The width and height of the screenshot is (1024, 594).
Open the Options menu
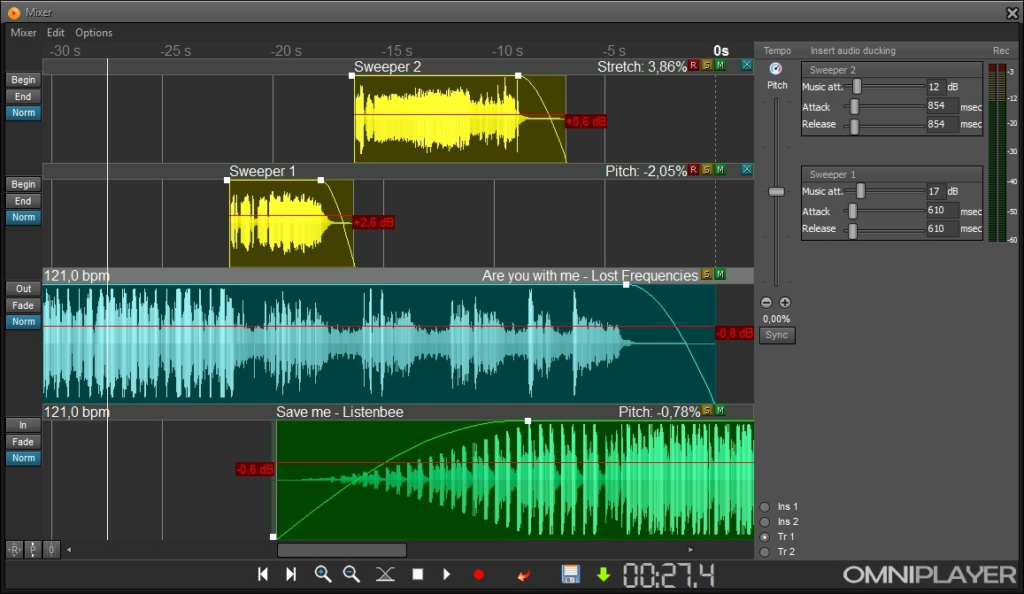tap(93, 33)
